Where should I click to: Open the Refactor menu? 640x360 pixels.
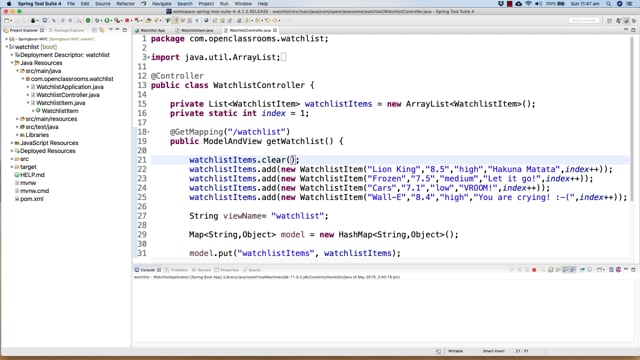pos(125,4)
